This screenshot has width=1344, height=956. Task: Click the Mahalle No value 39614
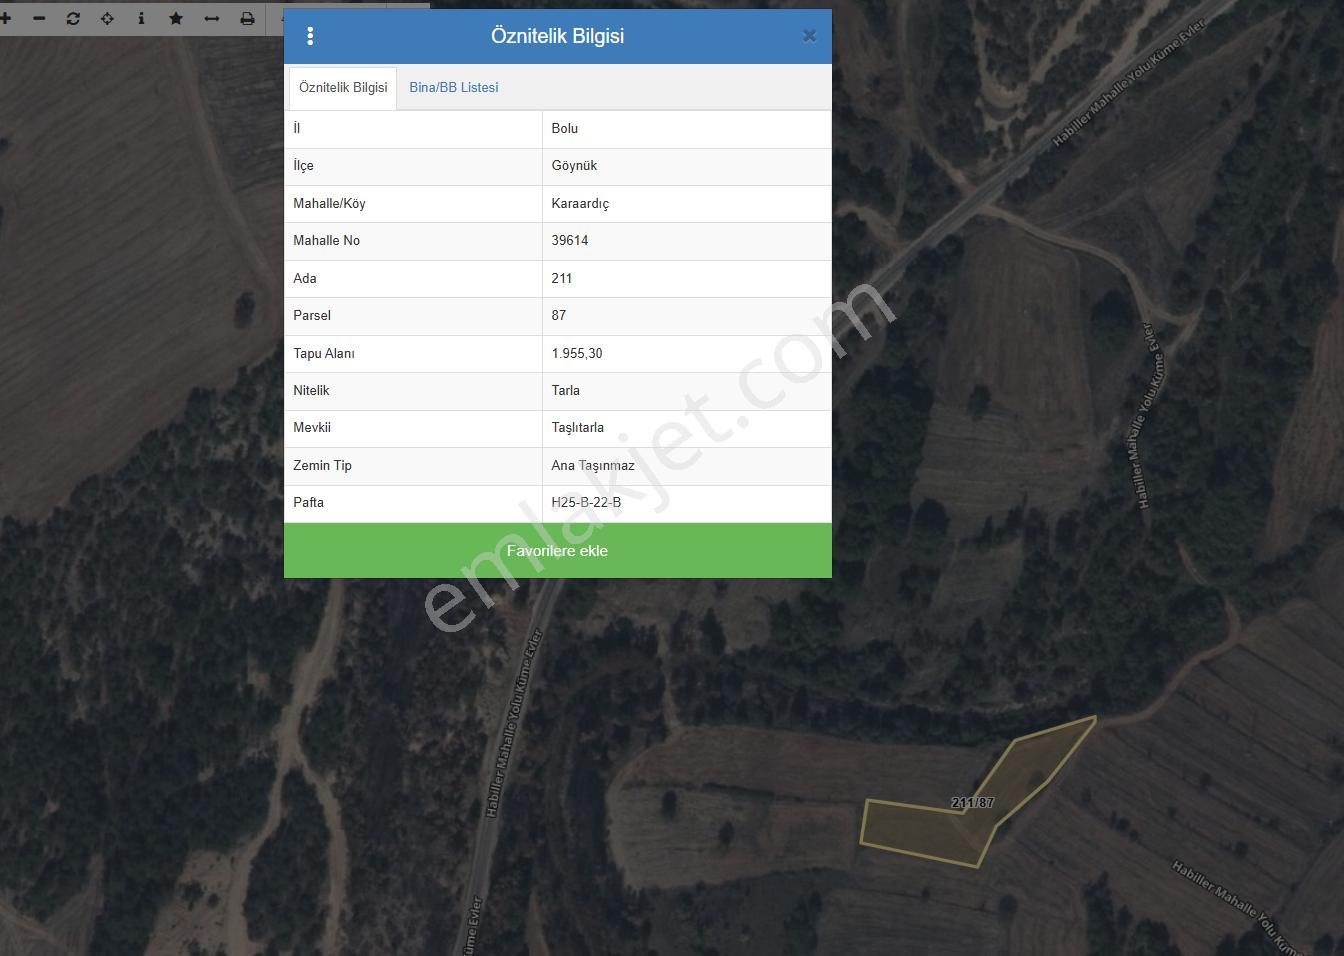(570, 241)
